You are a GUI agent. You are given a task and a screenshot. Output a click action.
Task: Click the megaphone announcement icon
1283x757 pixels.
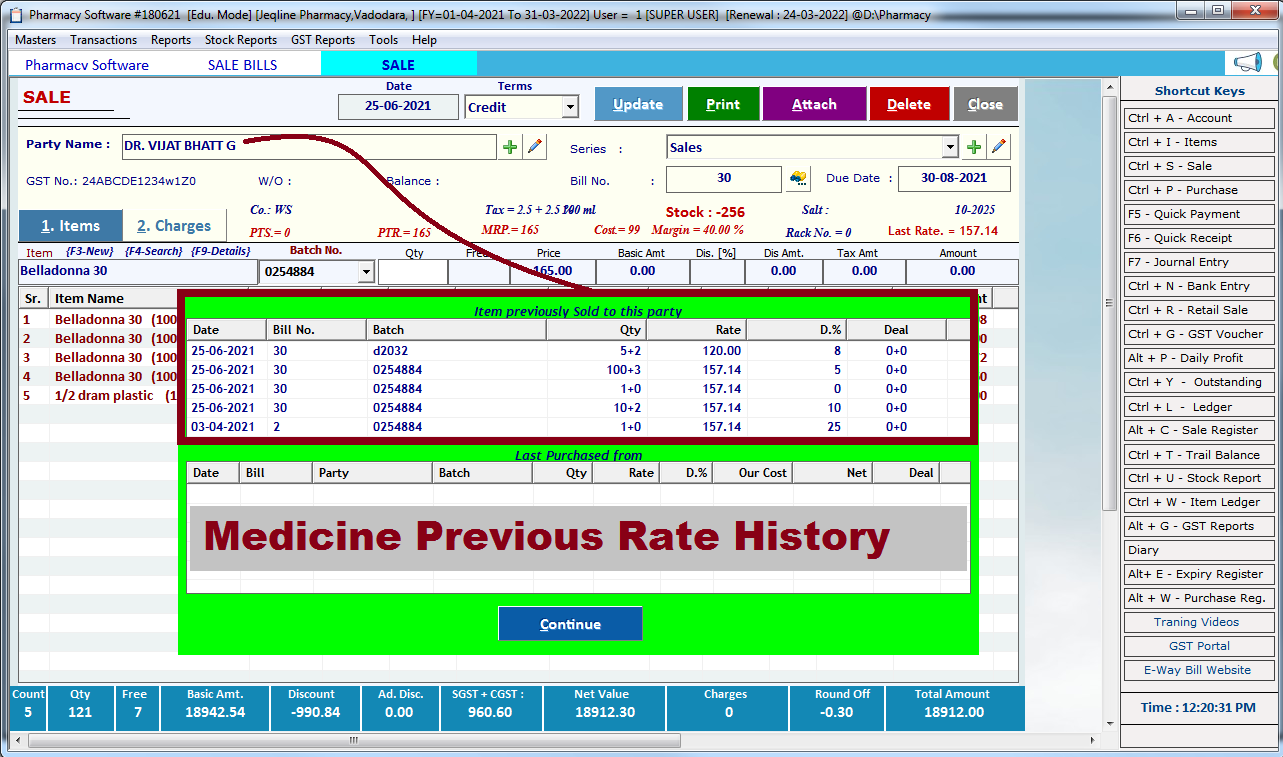click(x=1251, y=61)
